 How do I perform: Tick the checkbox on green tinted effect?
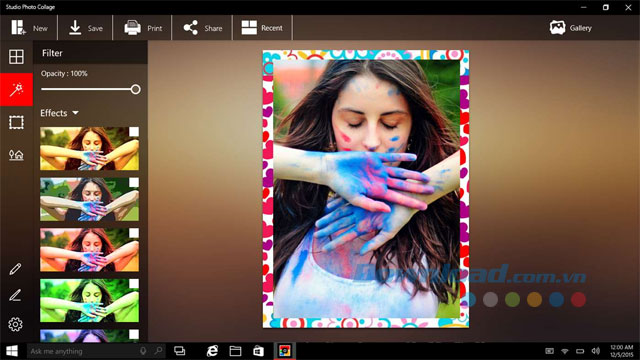point(134,284)
